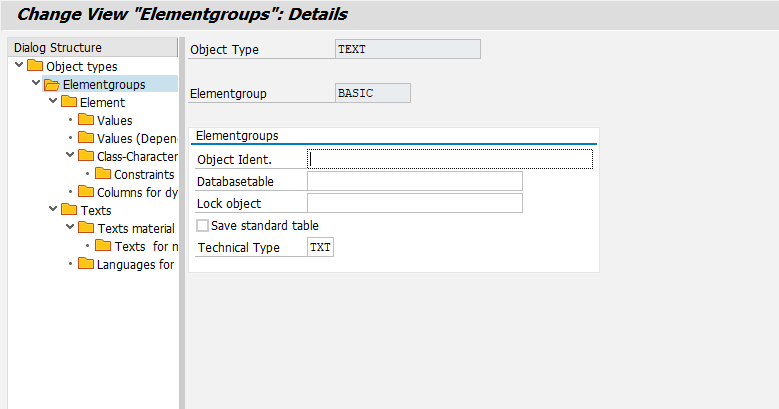779x409 pixels.
Task: Collapse the Object types tree node
Action: (20, 66)
